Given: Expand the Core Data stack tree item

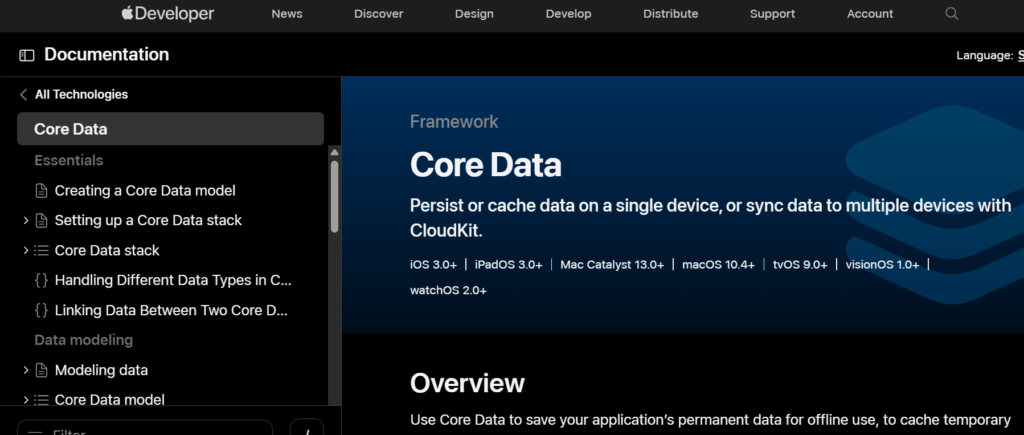Looking at the screenshot, I should (x=25, y=250).
